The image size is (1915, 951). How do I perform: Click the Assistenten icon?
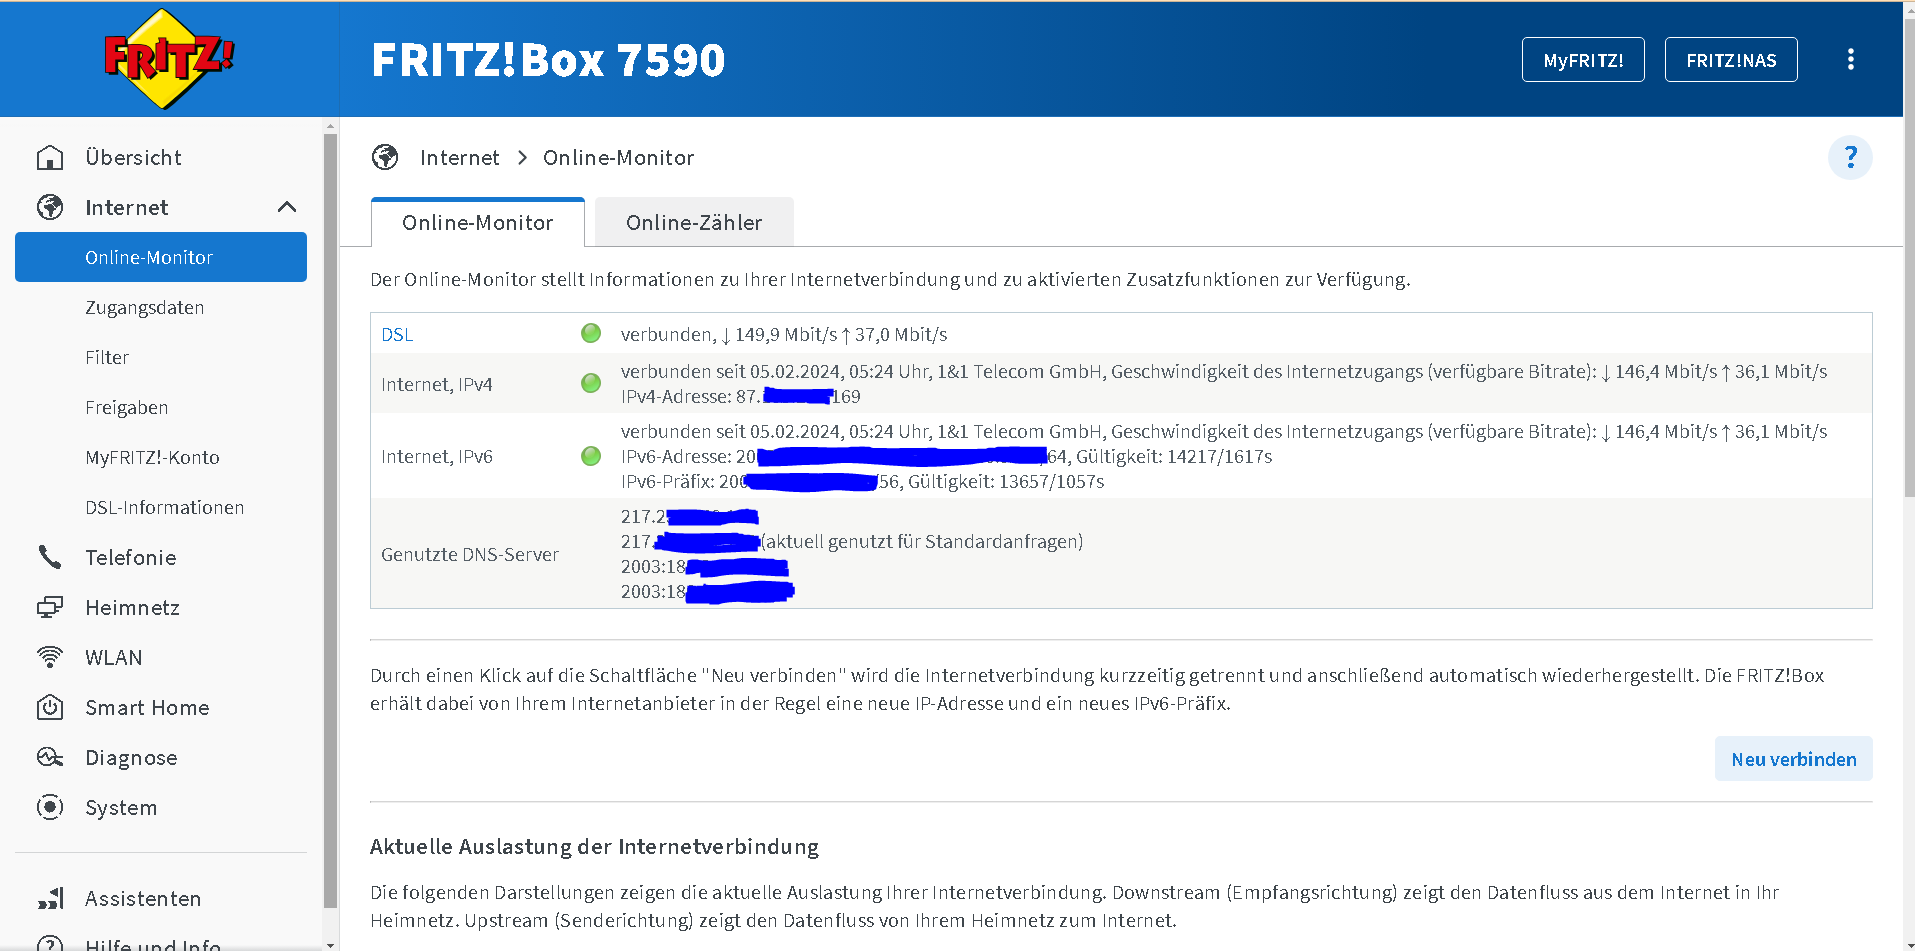pos(51,898)
